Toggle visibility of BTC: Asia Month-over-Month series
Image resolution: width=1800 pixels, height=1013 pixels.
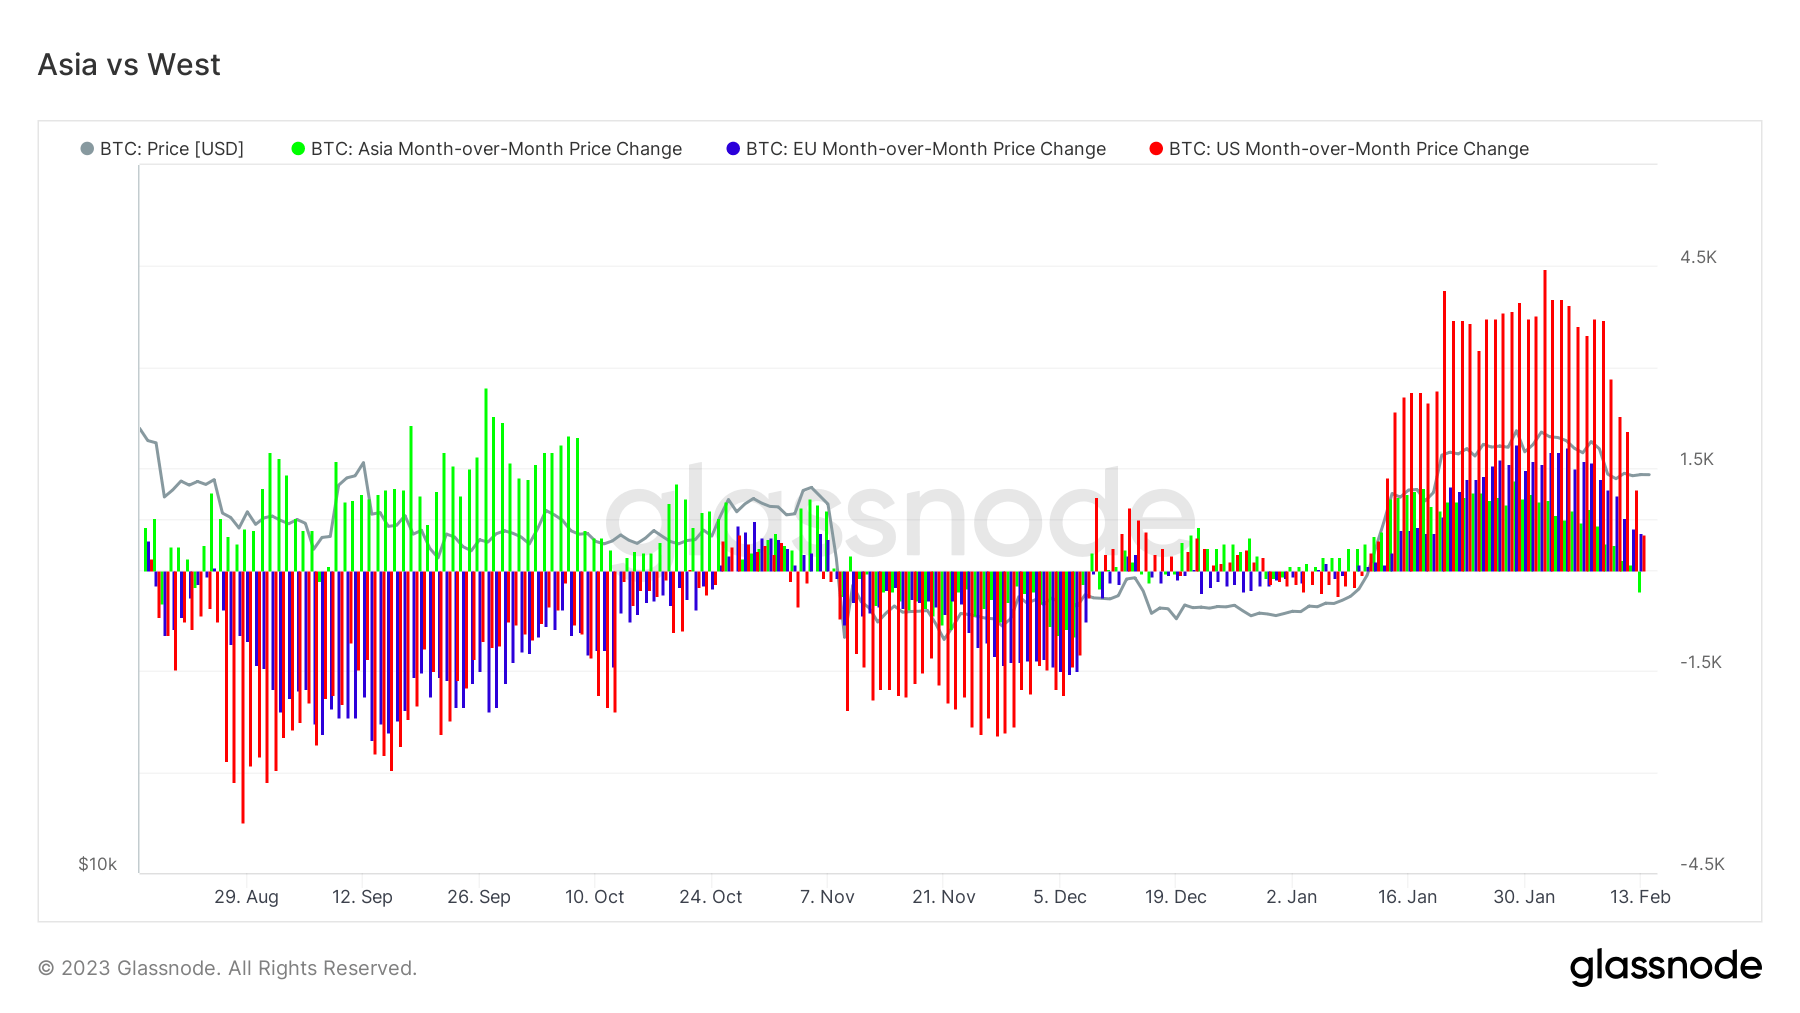(495, 148)
